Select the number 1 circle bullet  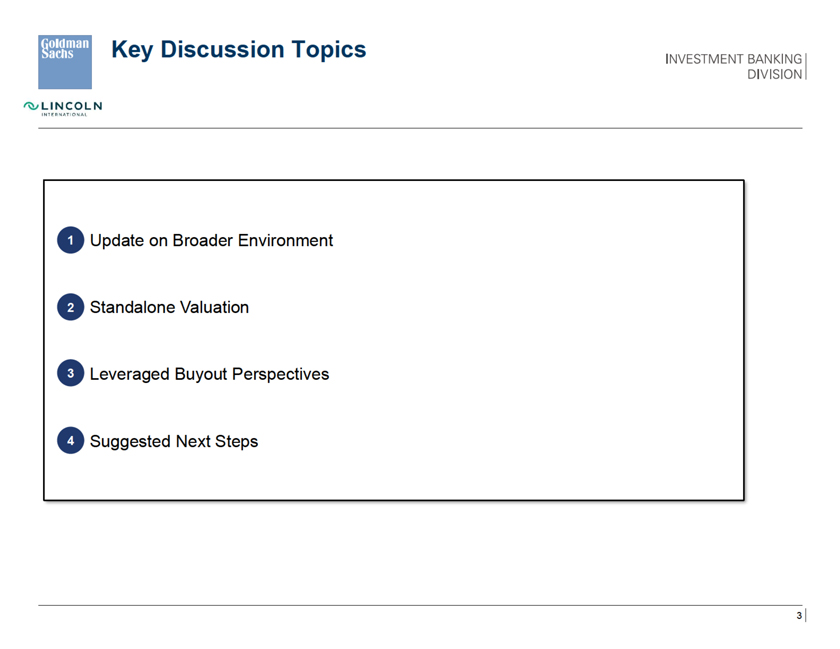pos(70,241)
